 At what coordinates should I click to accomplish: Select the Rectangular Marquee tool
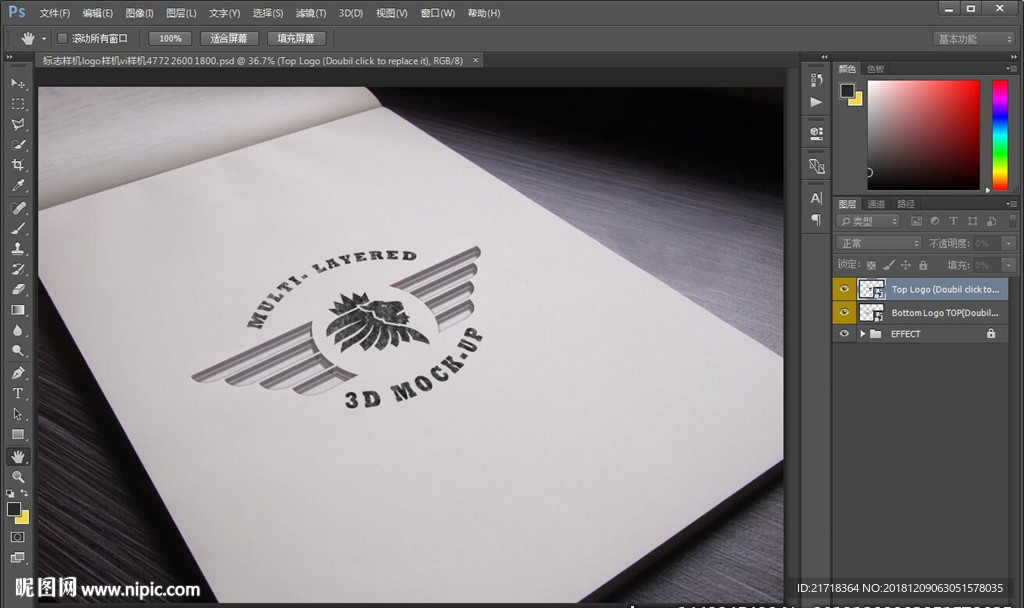[x=18, y=104]
